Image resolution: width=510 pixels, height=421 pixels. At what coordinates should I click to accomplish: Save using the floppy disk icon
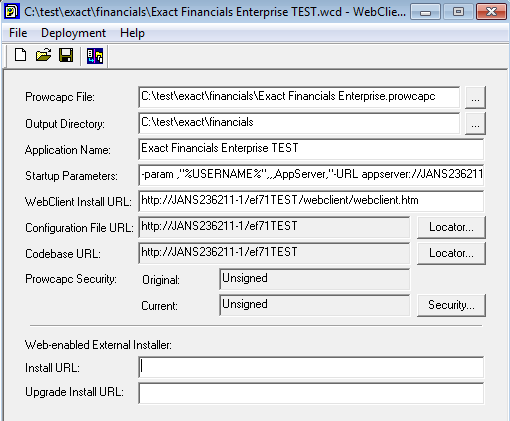pyautogui.click(x=66, y=55)
